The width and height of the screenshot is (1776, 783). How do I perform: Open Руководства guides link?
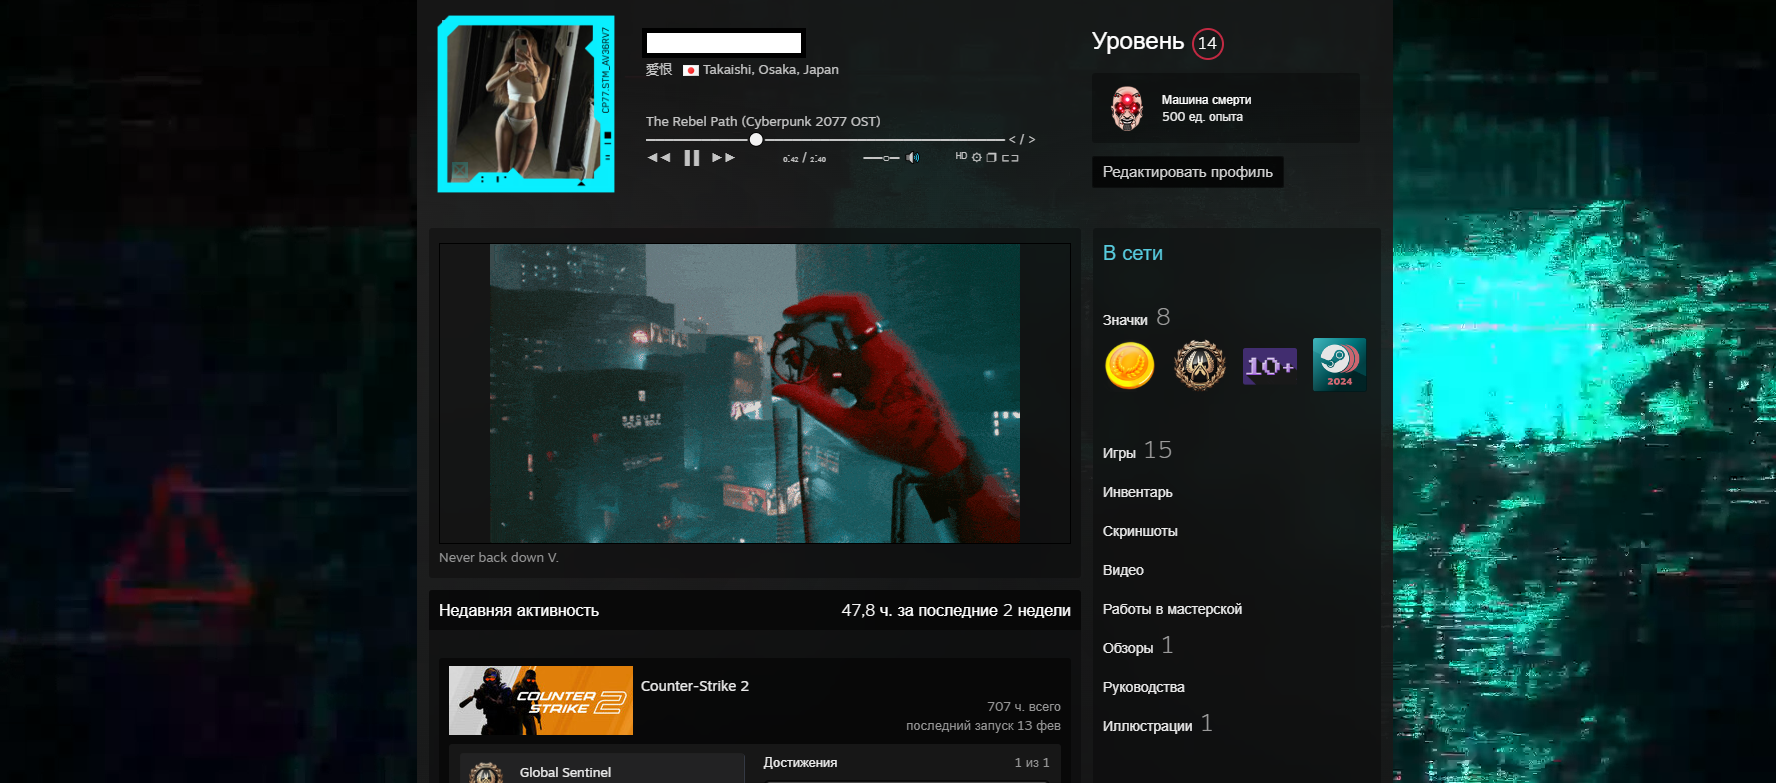coord(1144,687)
